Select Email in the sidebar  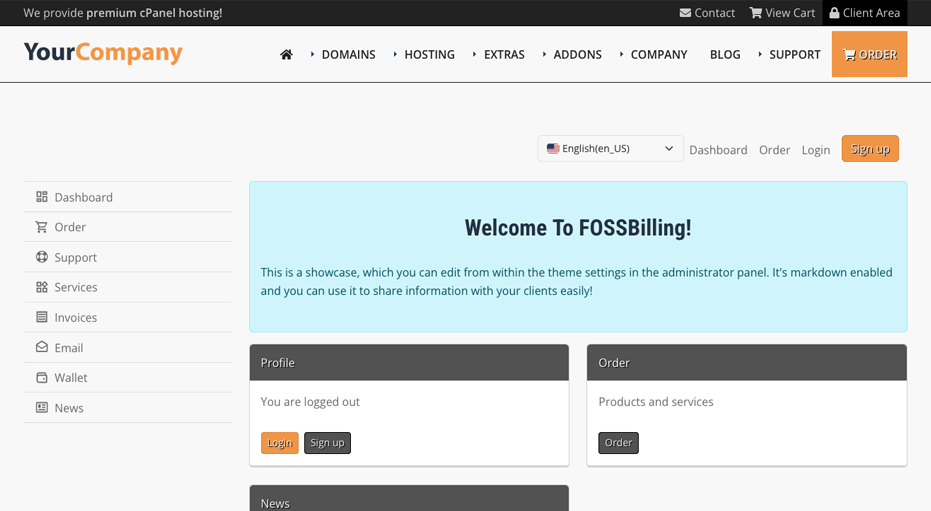[128, 347]
